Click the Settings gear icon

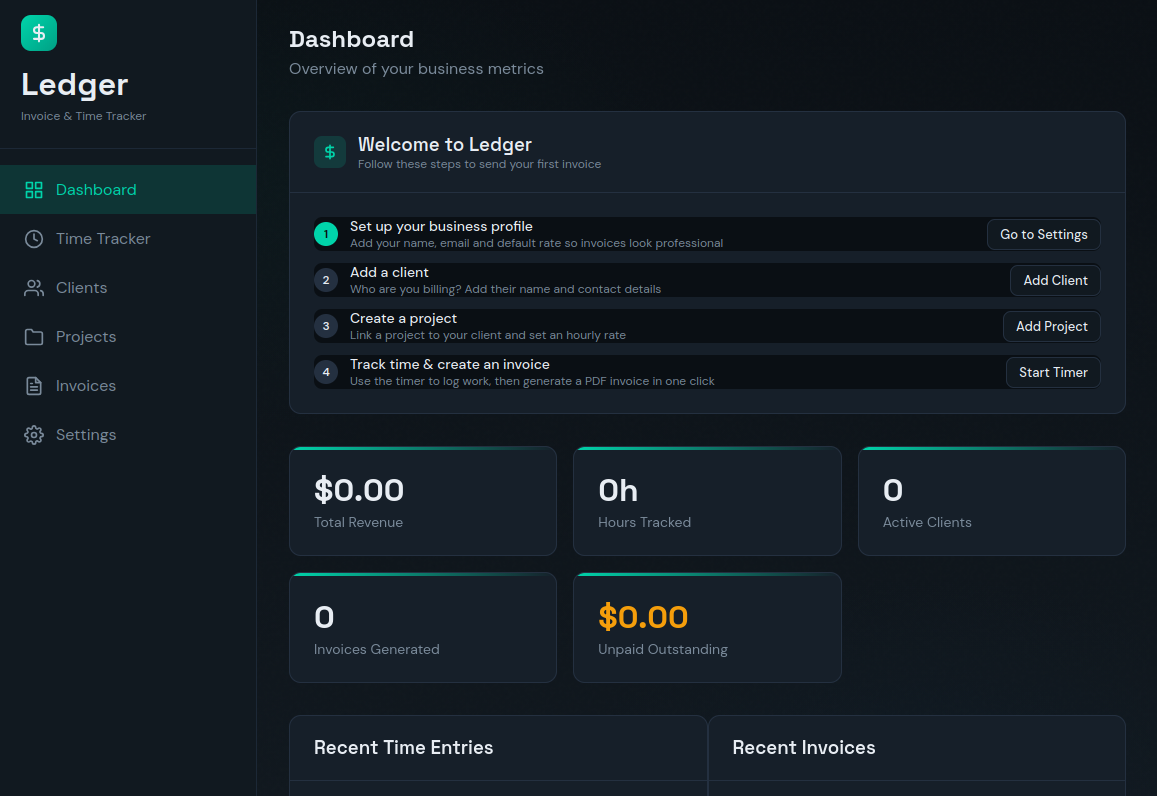click(34, 435)
